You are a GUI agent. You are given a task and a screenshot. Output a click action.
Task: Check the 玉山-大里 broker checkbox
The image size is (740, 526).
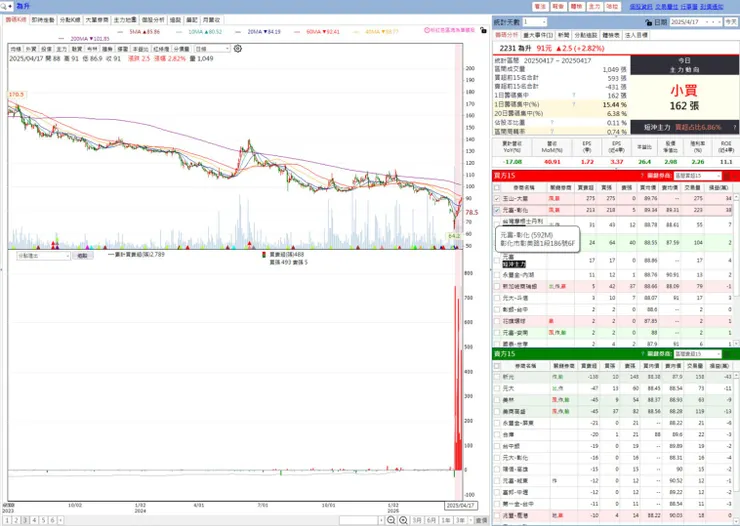(497, 199)
